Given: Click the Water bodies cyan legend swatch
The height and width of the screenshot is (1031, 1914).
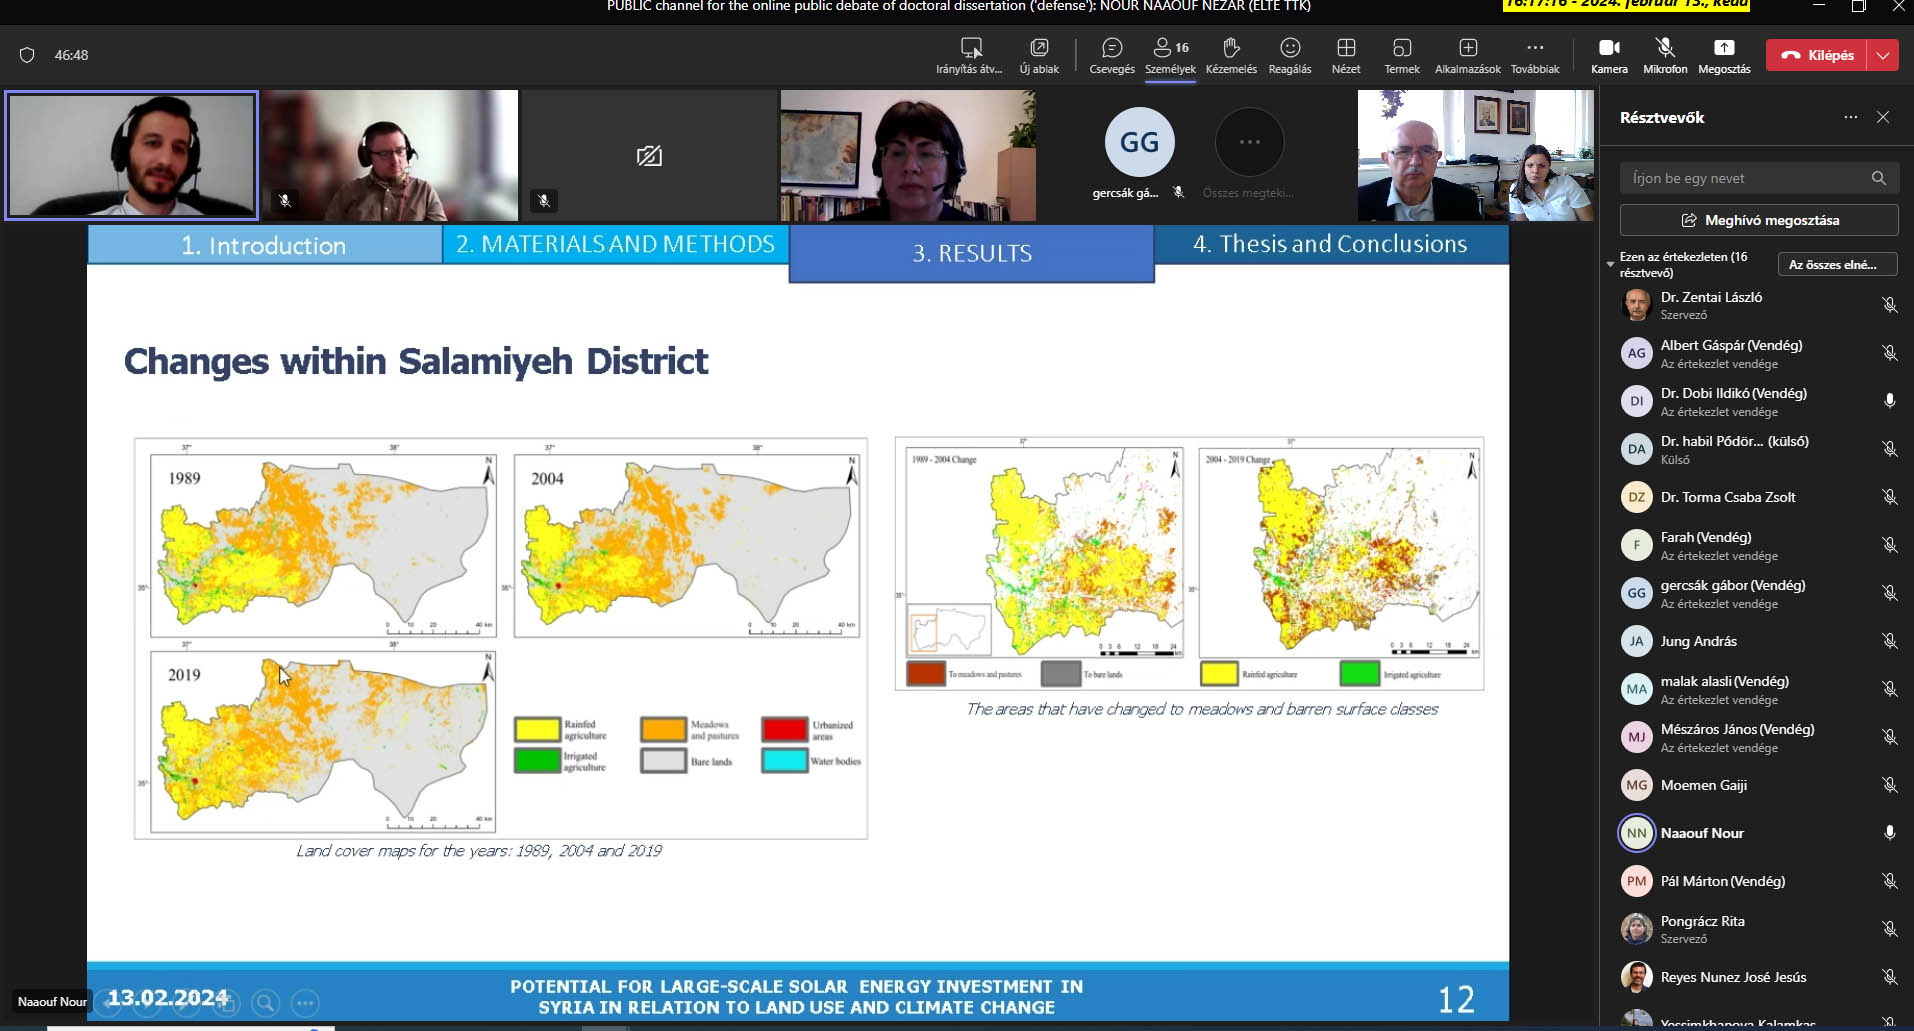Looking at the screenshot, I should pos(784,760).
